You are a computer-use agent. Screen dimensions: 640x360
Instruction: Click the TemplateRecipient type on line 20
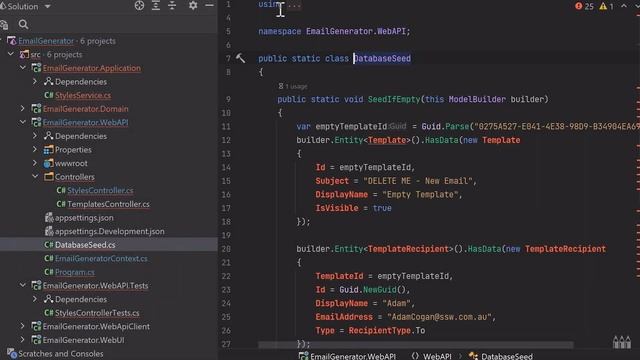tap(408, 249)
